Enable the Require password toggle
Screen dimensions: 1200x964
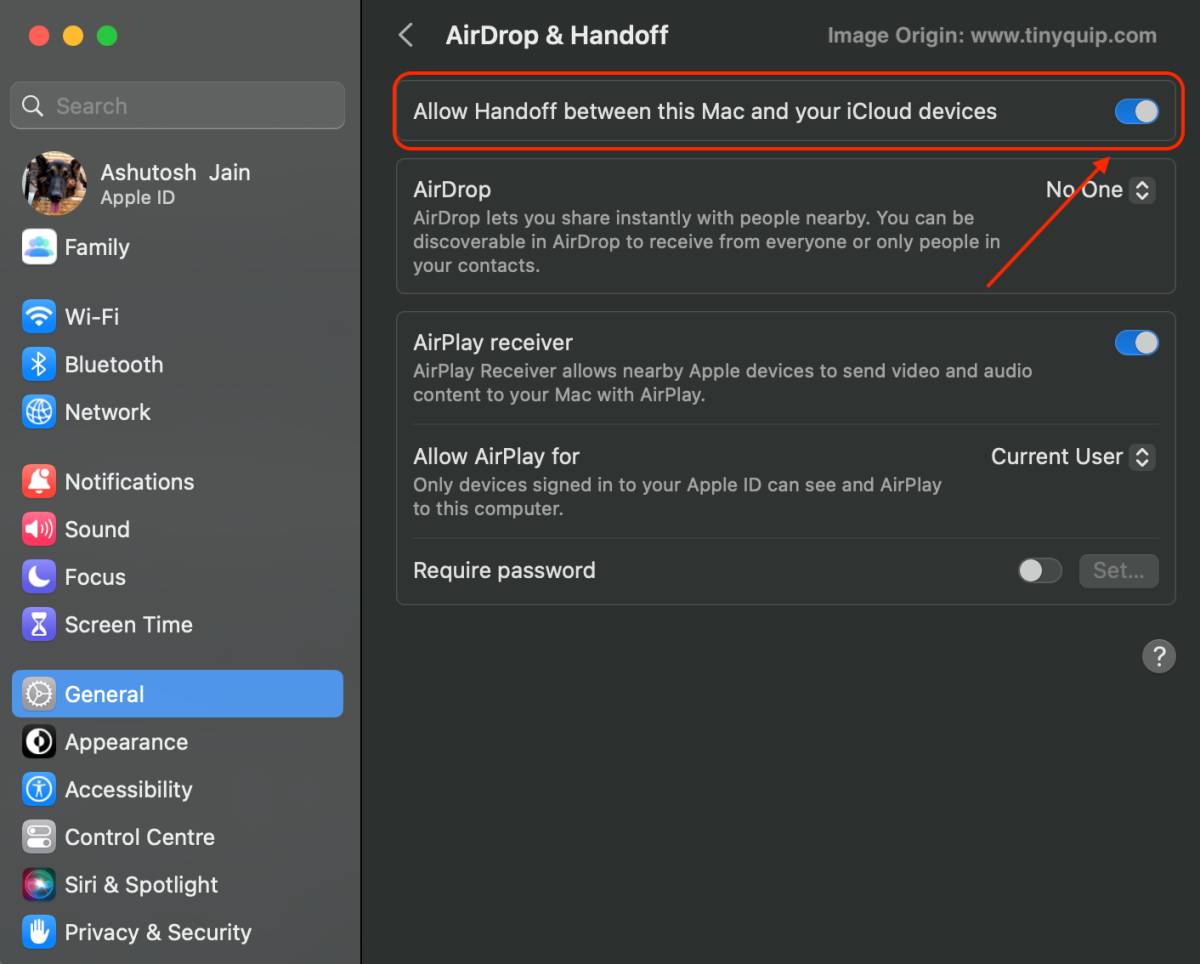point(1039,571)
